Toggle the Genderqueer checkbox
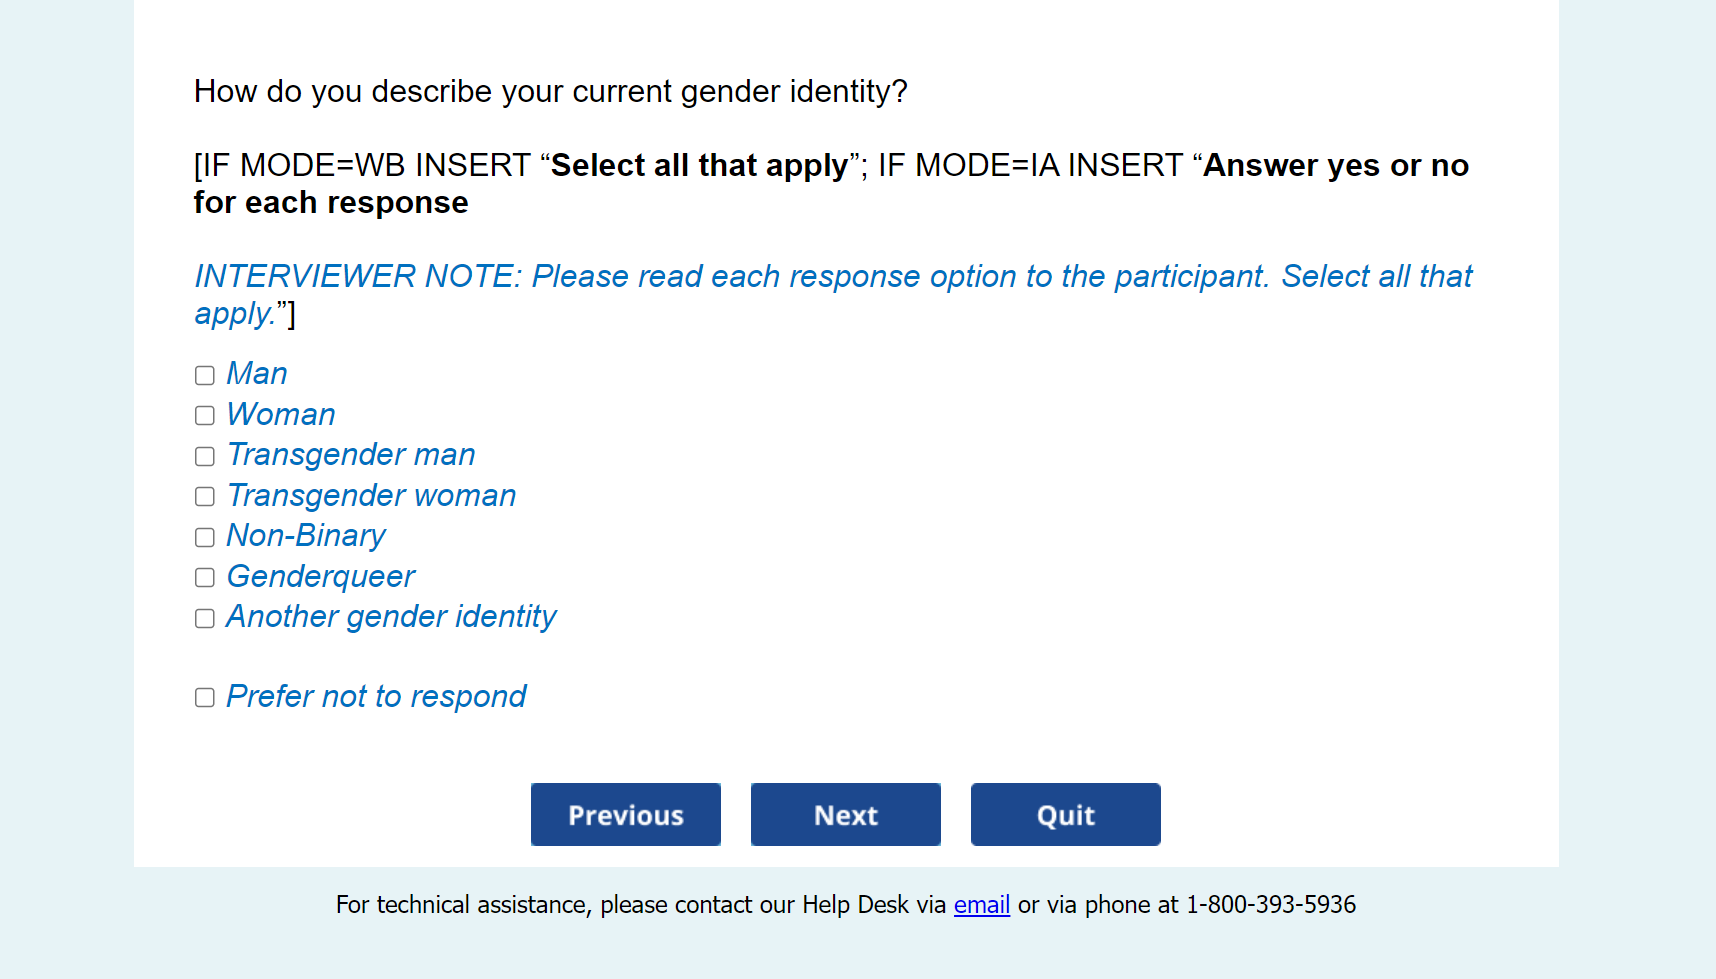Image resolution: width=1716 pixels, height=979 pixels. point(205,578)
